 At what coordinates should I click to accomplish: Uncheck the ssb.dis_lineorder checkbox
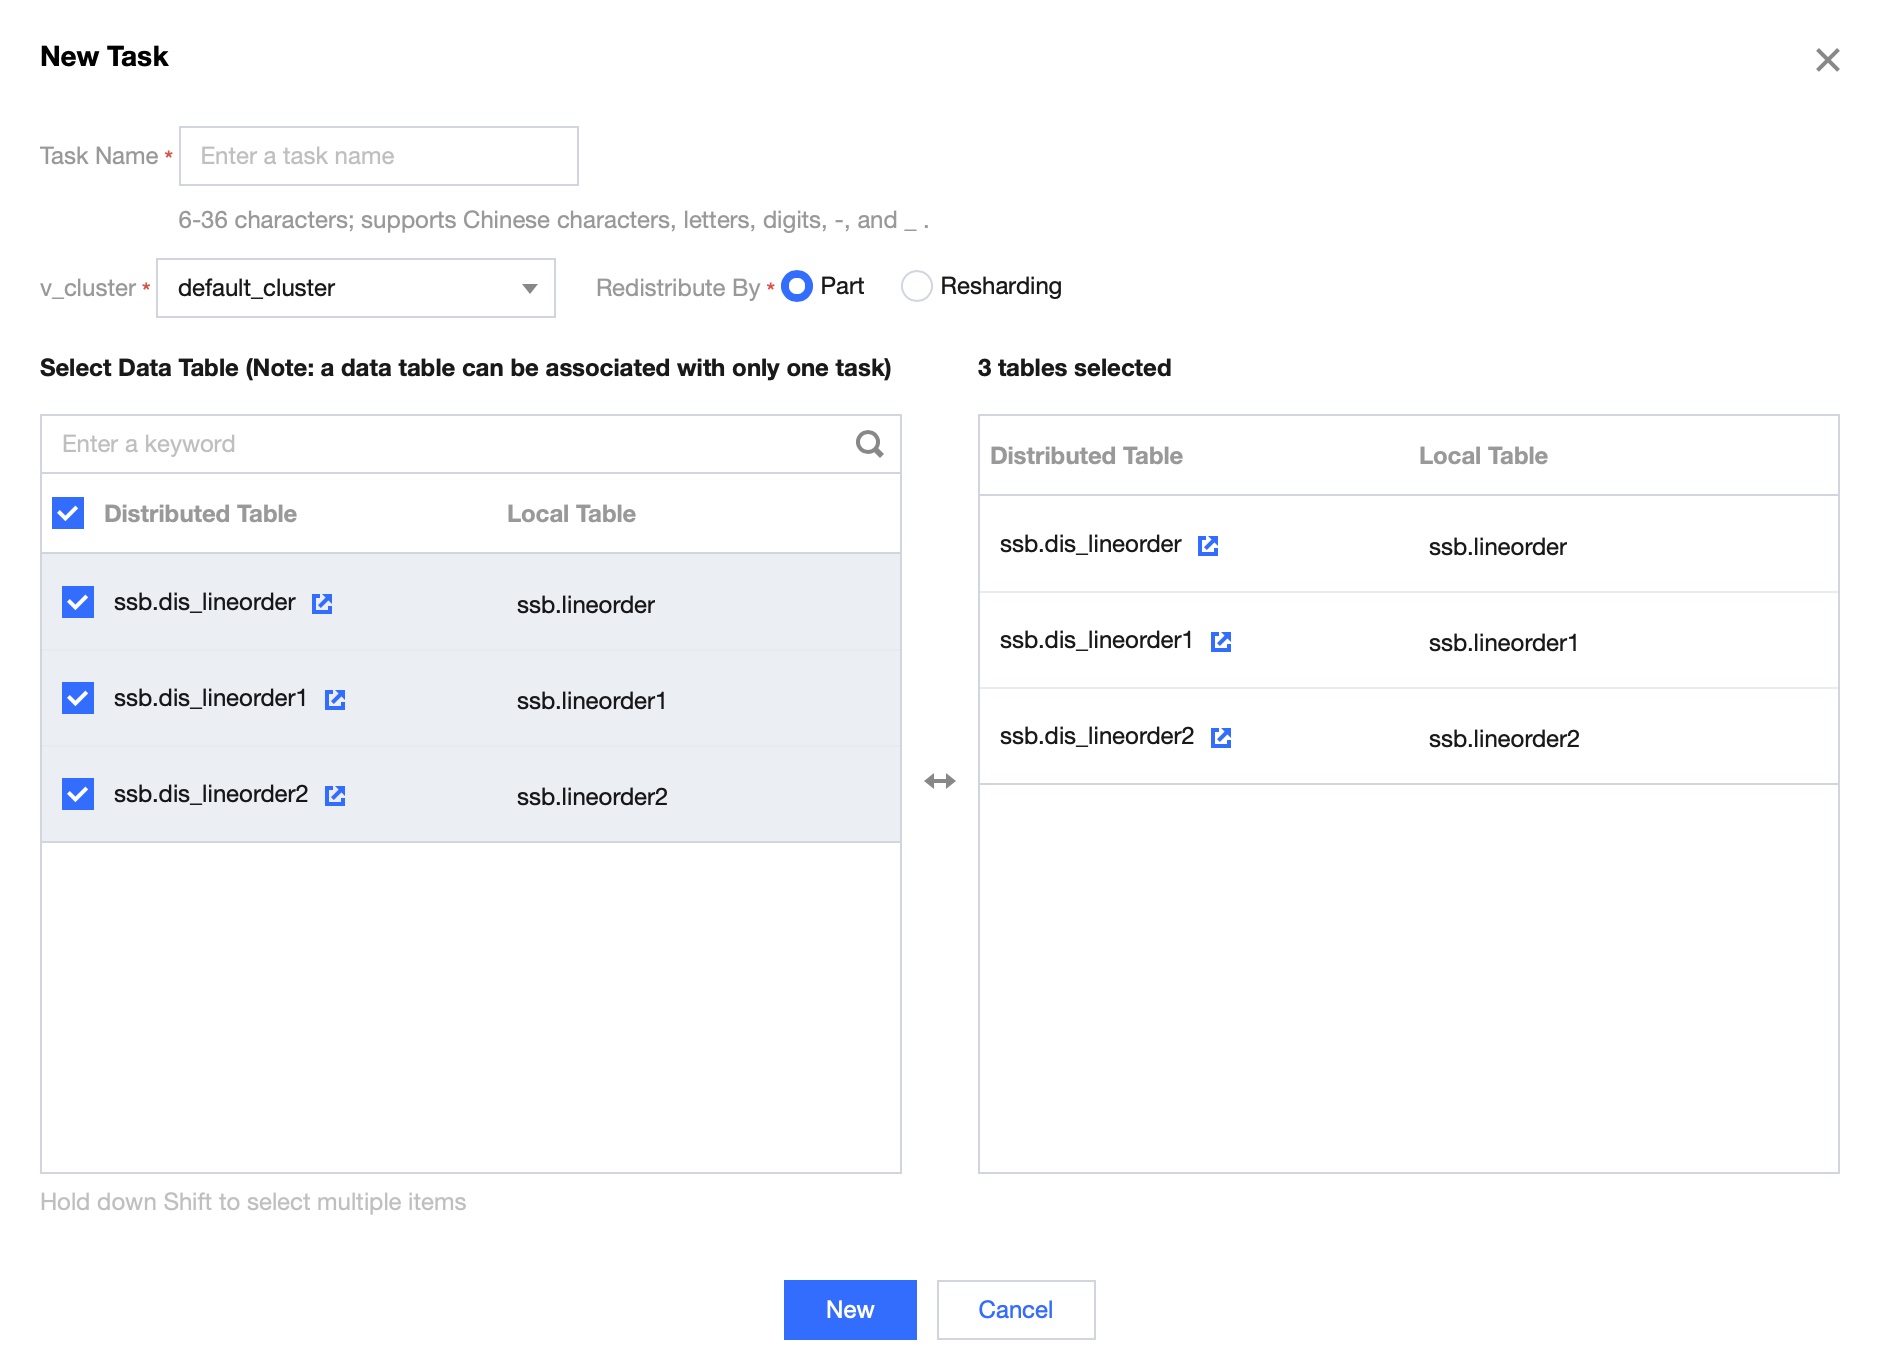pyautogui.click(x=78, y=602)
